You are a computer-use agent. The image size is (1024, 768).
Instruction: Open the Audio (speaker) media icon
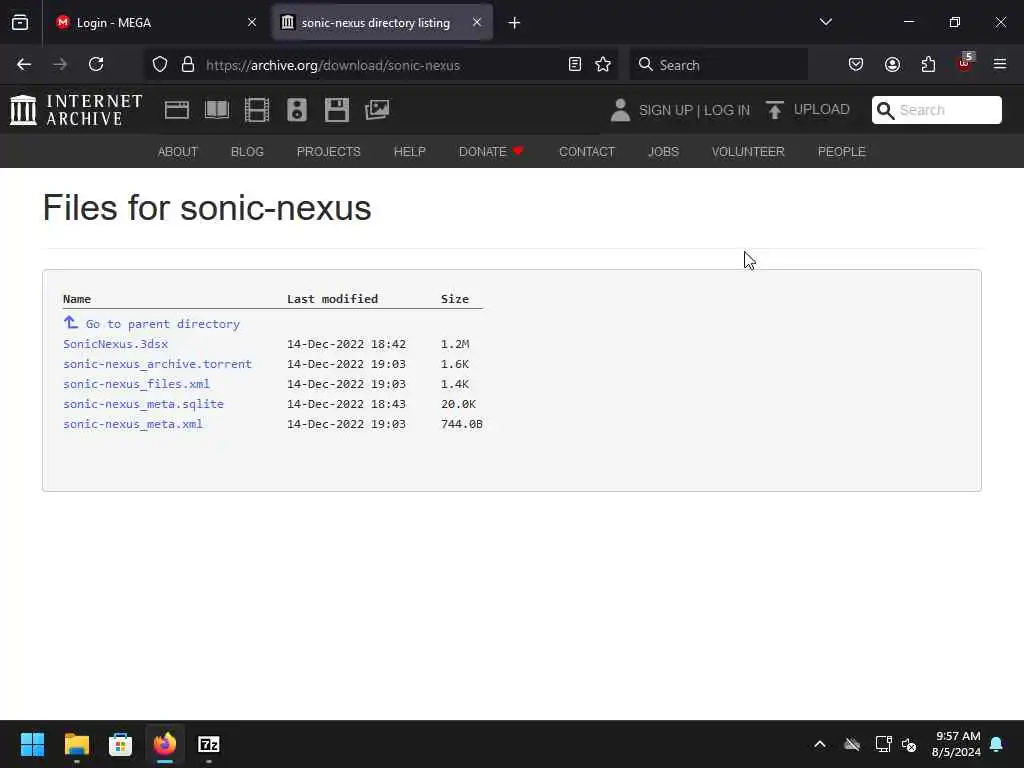point(296,110)
